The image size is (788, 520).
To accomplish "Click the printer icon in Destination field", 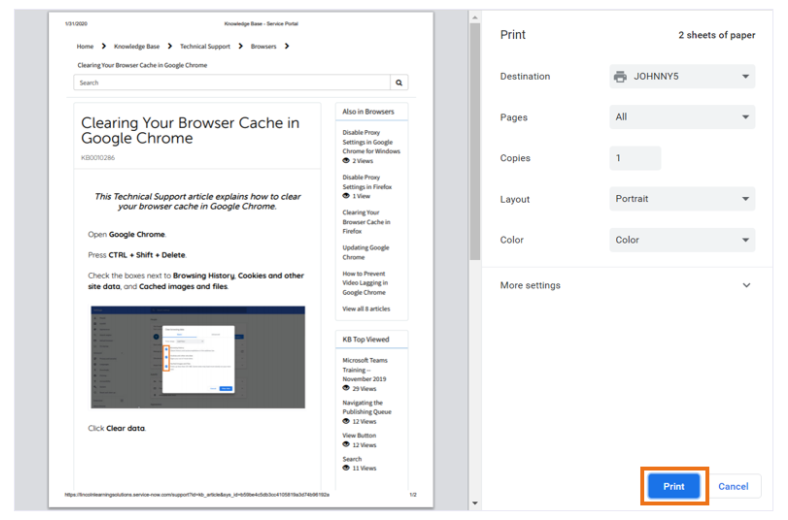I will (x=620, y=76).
